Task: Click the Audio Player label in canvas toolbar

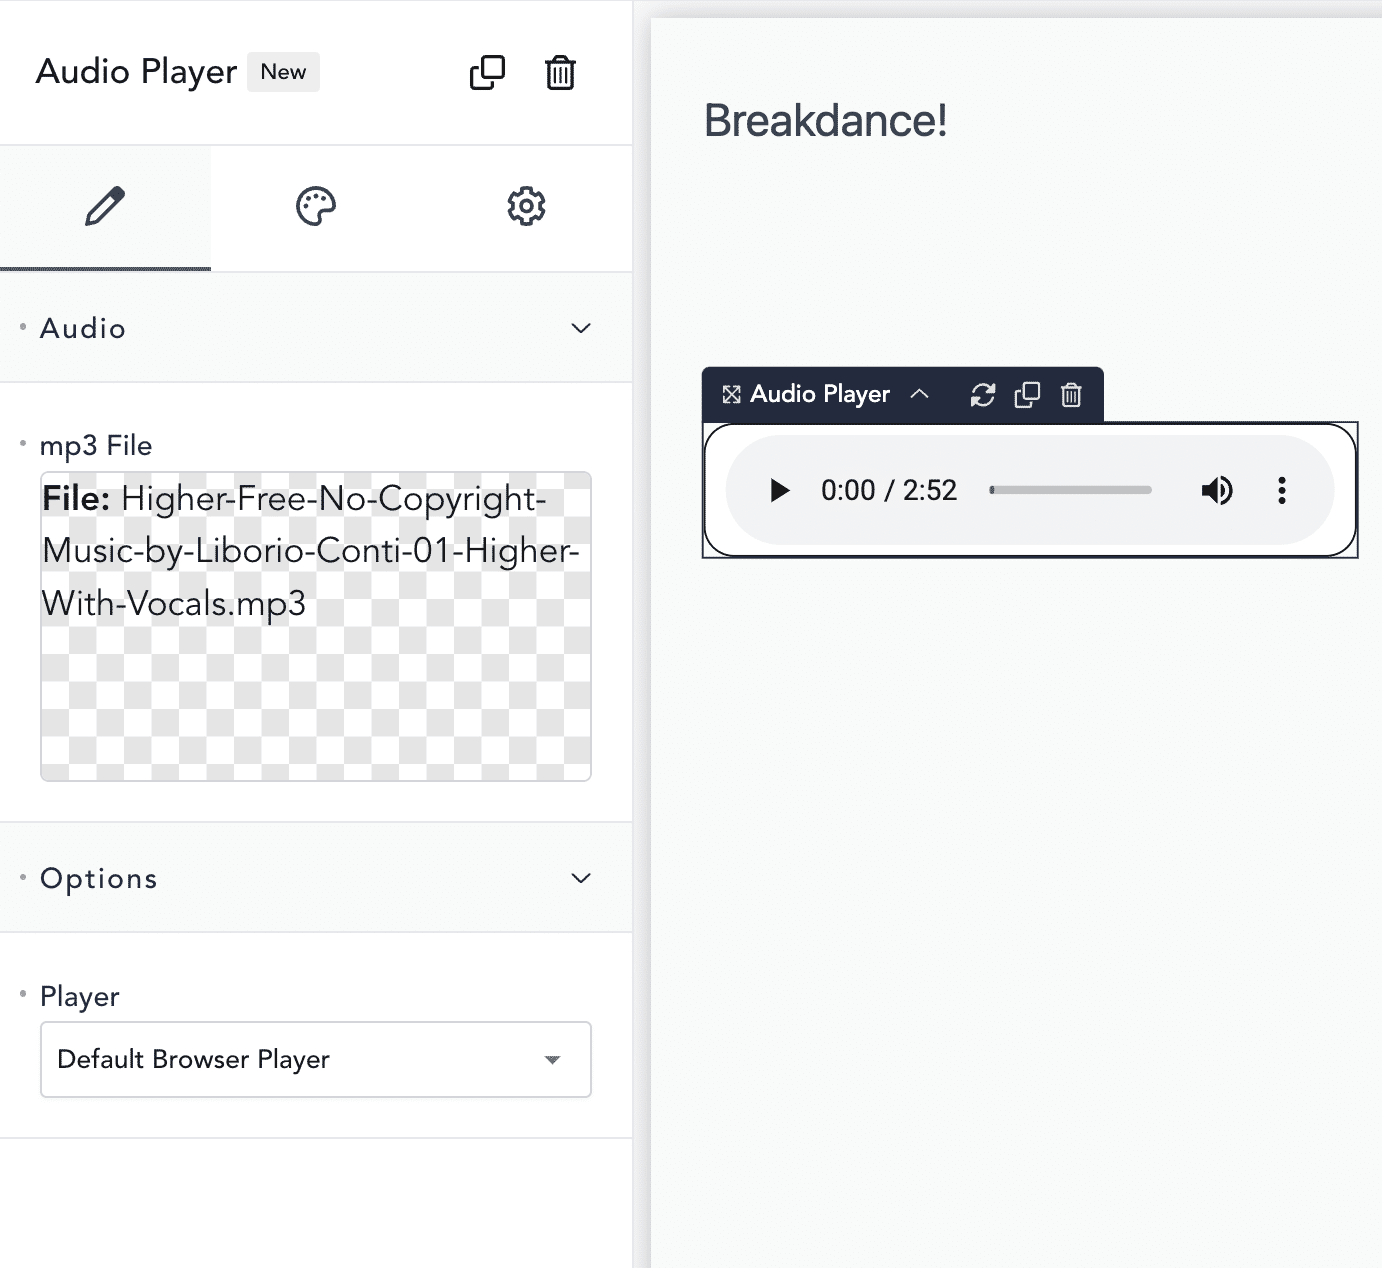Action: coord(820,394)
